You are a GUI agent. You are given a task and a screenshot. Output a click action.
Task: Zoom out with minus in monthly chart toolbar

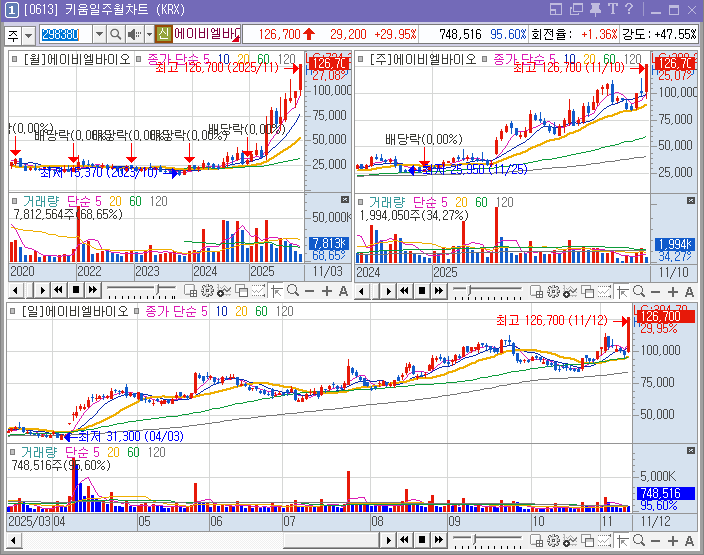pyautogui.click(x=309, y=291)
